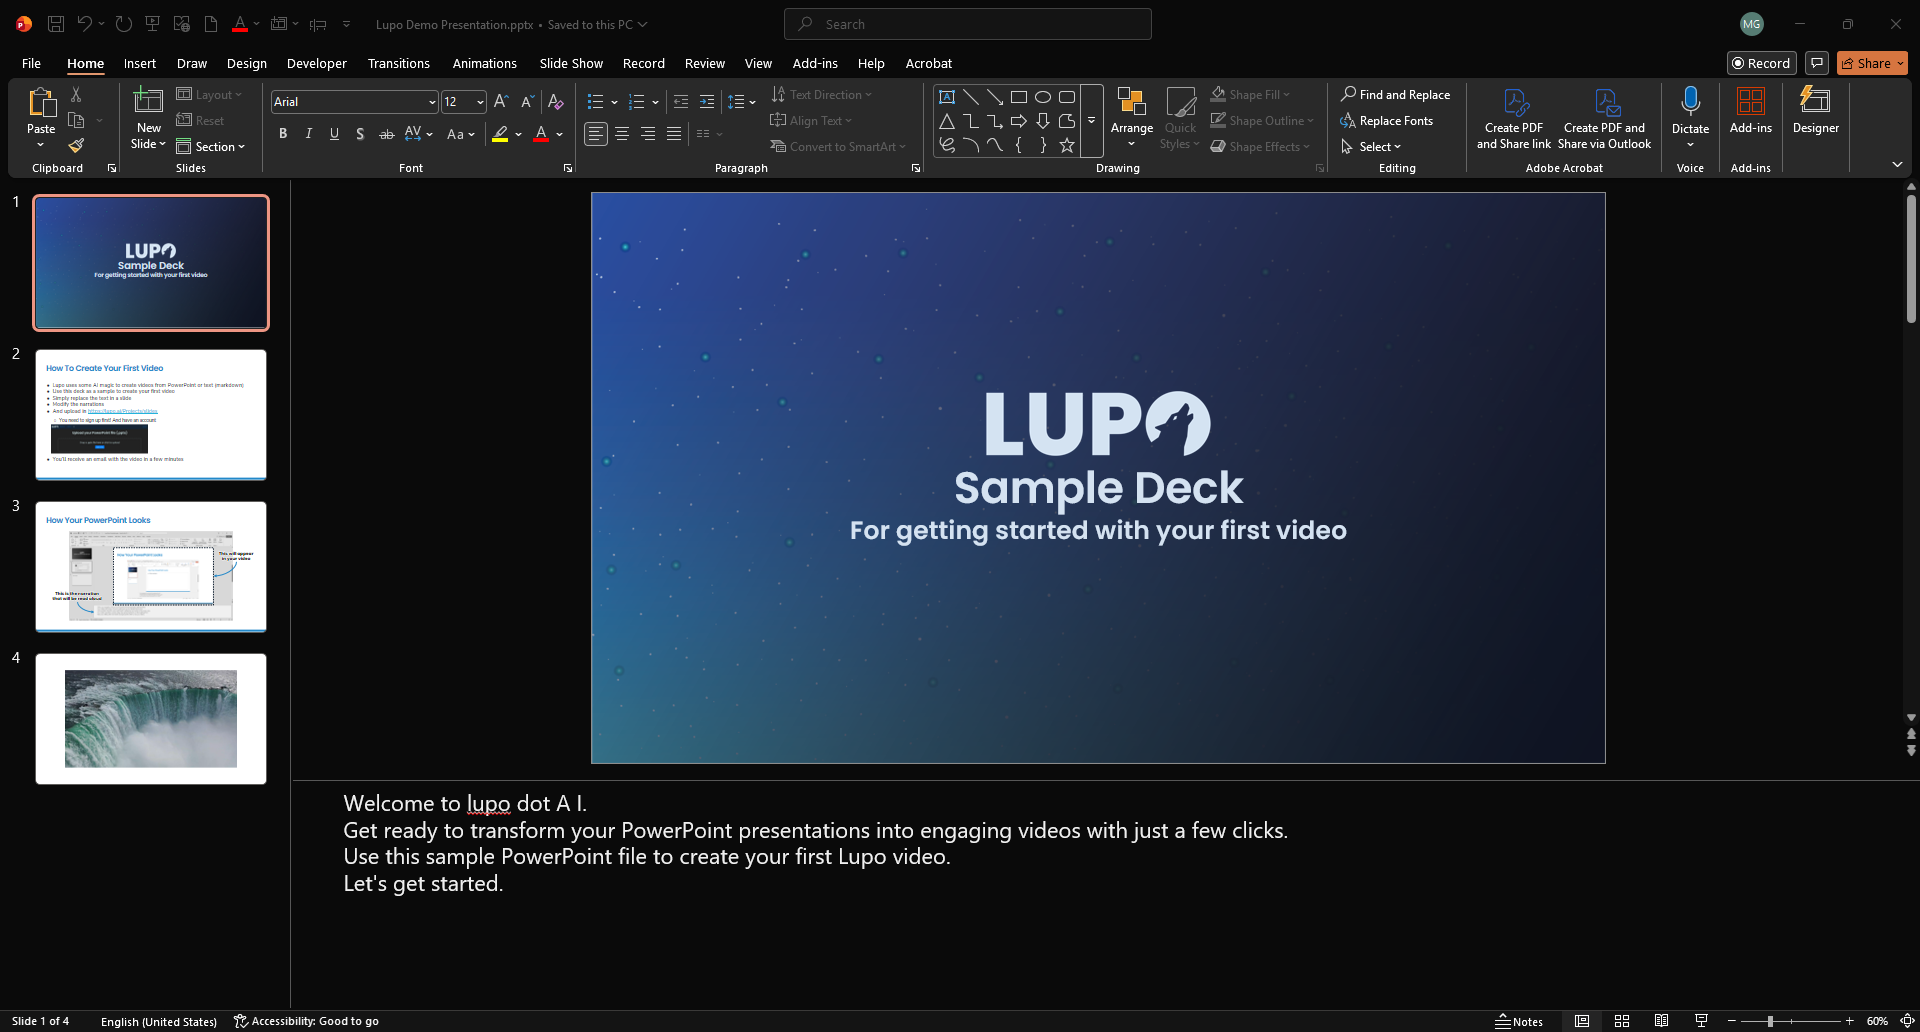Click the Save icon in title bar
This screenshot has height=1032, width=1920.
[x=56, y=24]
